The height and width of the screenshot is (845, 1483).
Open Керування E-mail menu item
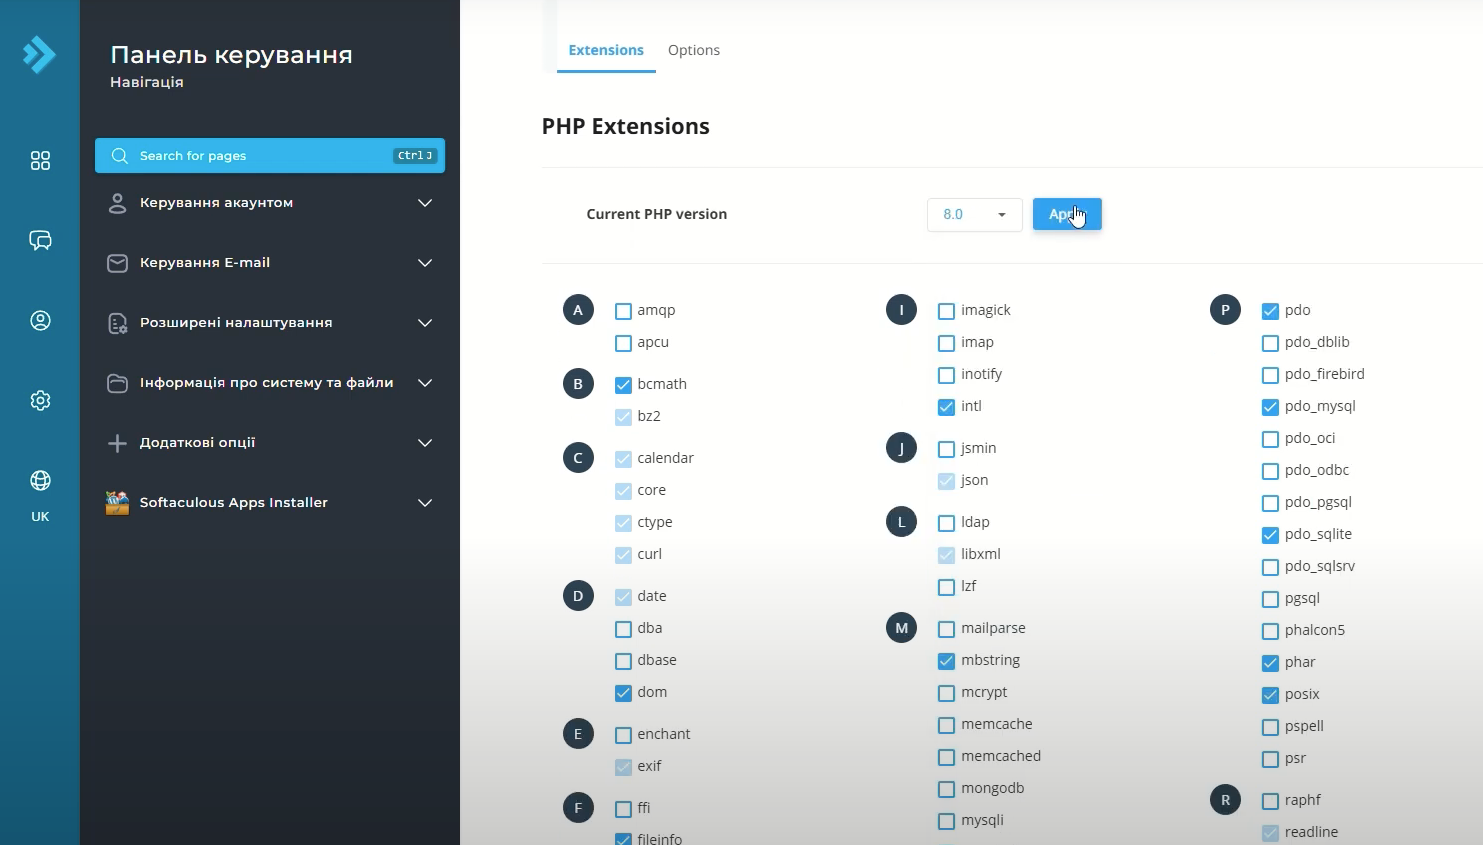[x=270, y=263]
